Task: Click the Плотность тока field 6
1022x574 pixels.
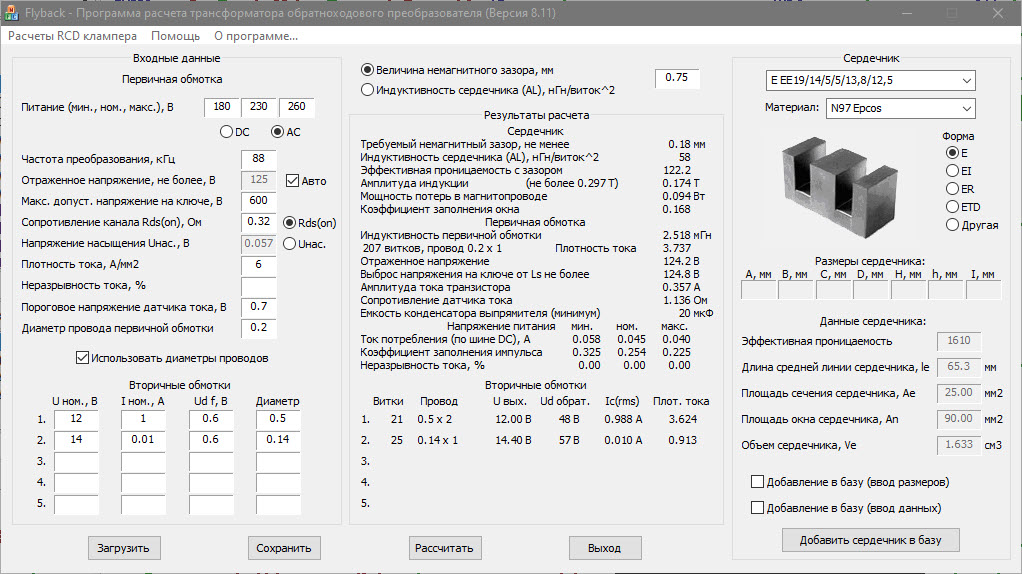Action: (259, 265)
